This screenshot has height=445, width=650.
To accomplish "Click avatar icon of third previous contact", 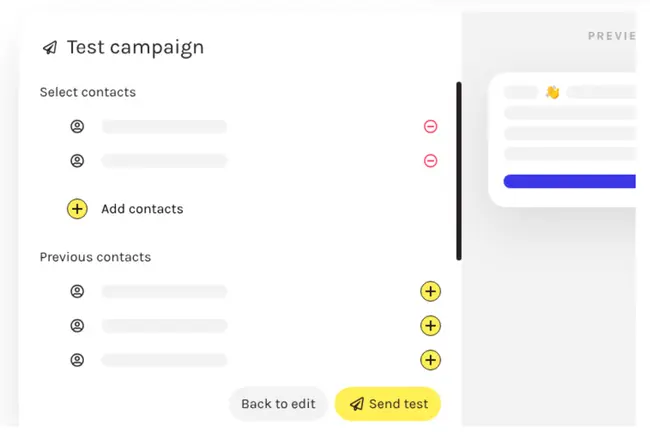I will 77,360.
